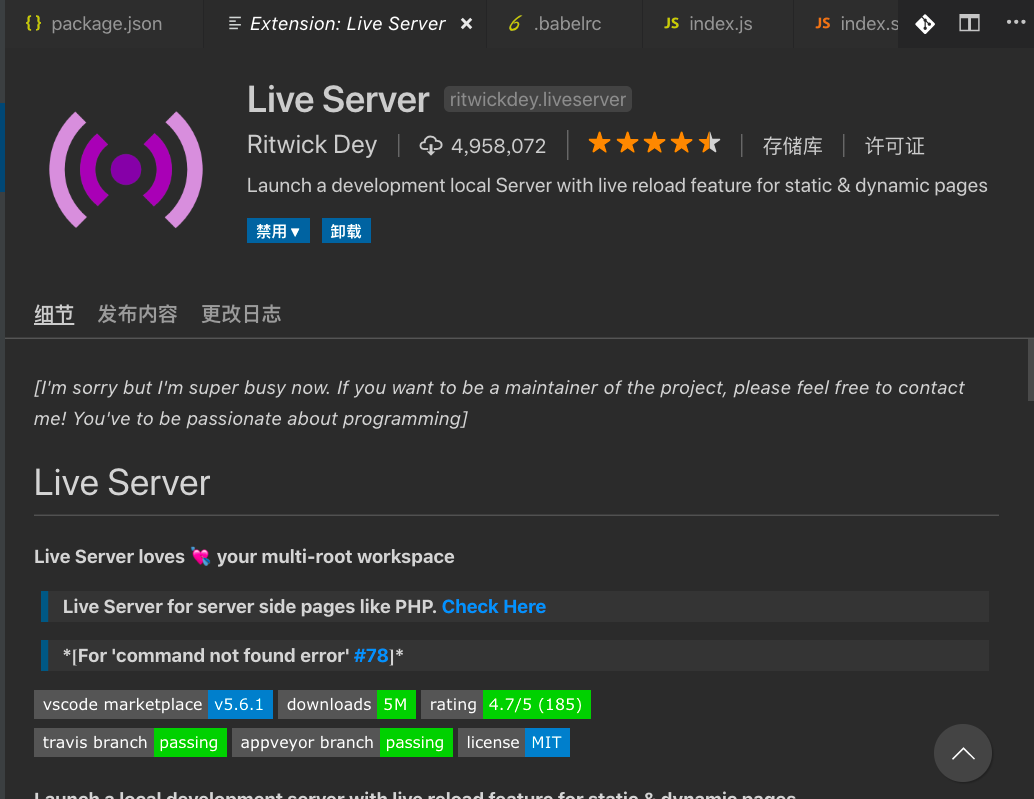The height and width of the screenshot is (799, 1034).
Task: Open the 禁用 disable dropdown
Action: click(x=278, y=231)
